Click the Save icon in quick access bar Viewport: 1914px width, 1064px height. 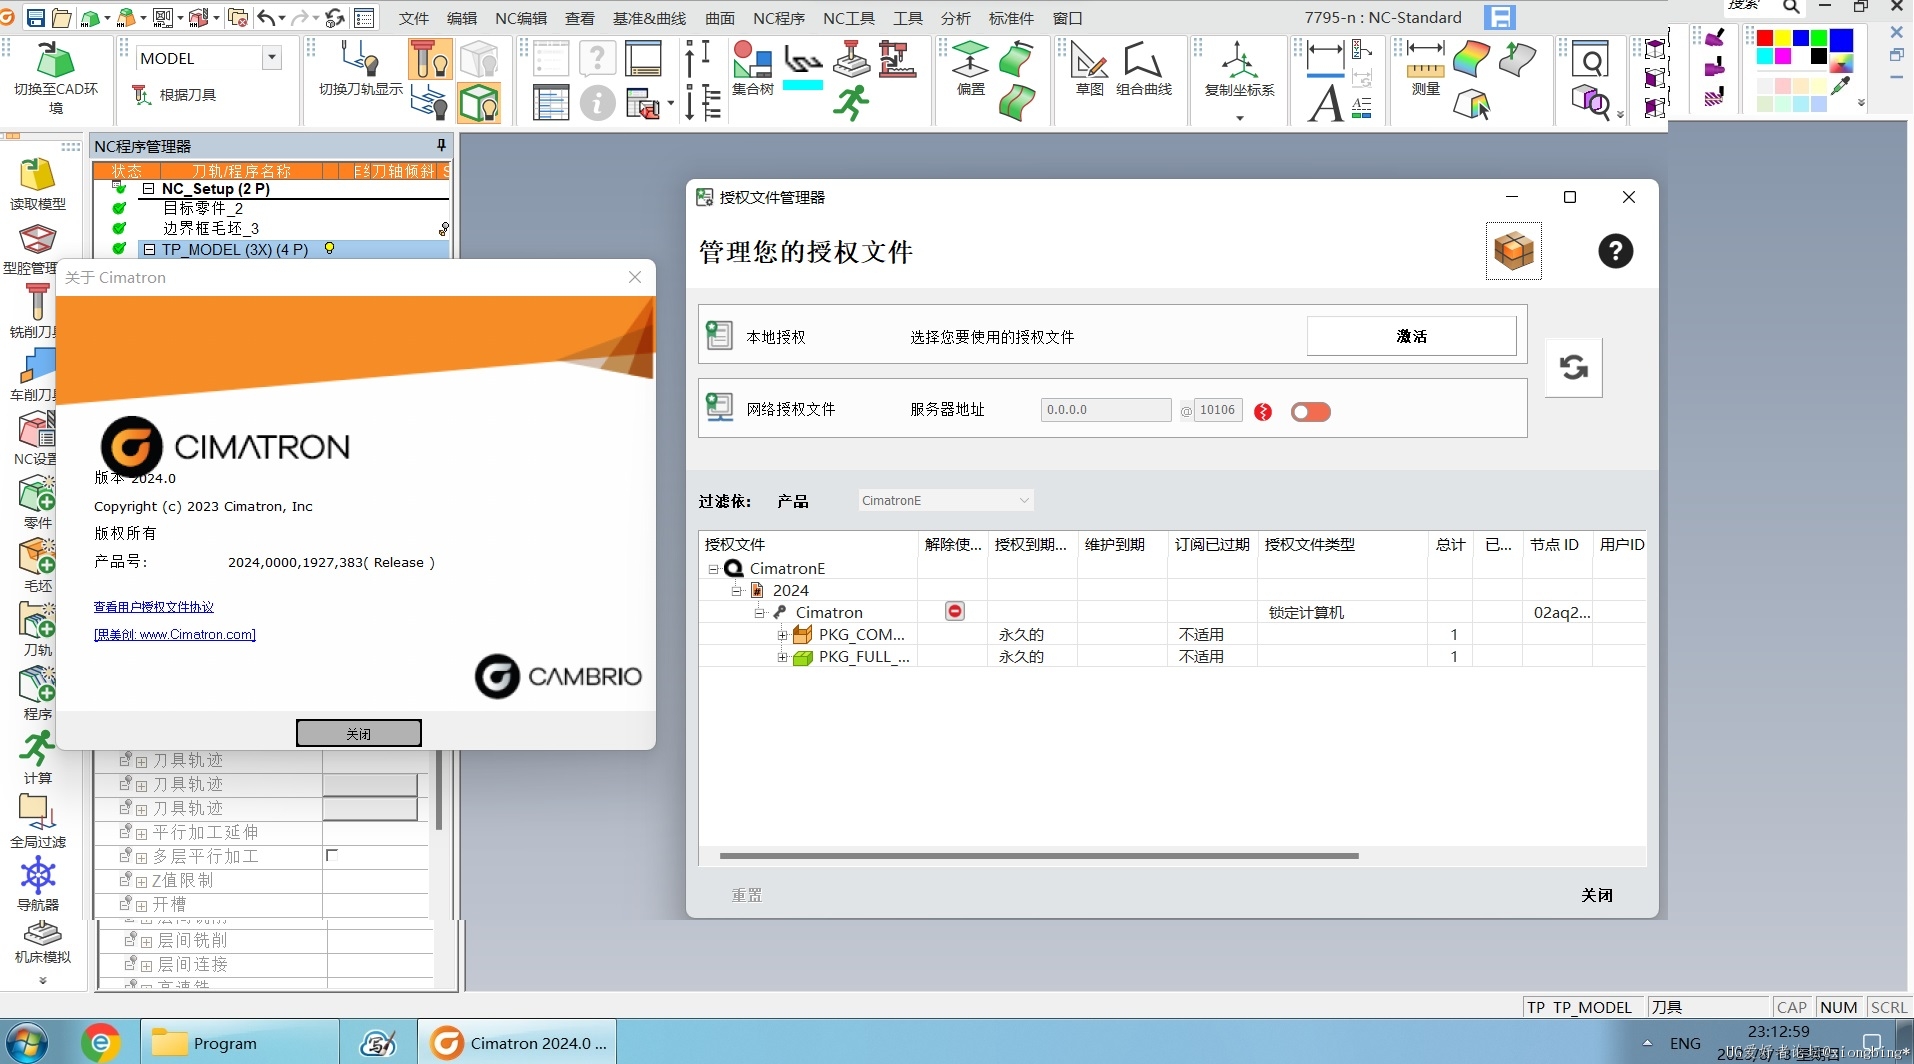(36, 18)
